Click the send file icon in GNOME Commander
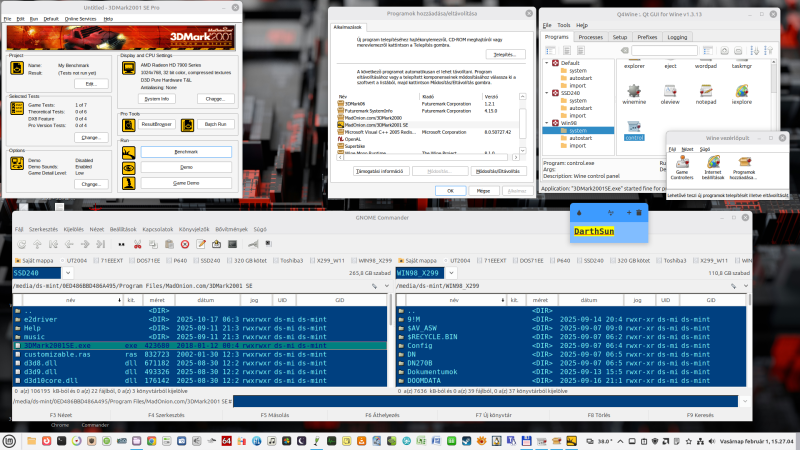The width and height of the screenshot is (800, 450). coord(216,244)
